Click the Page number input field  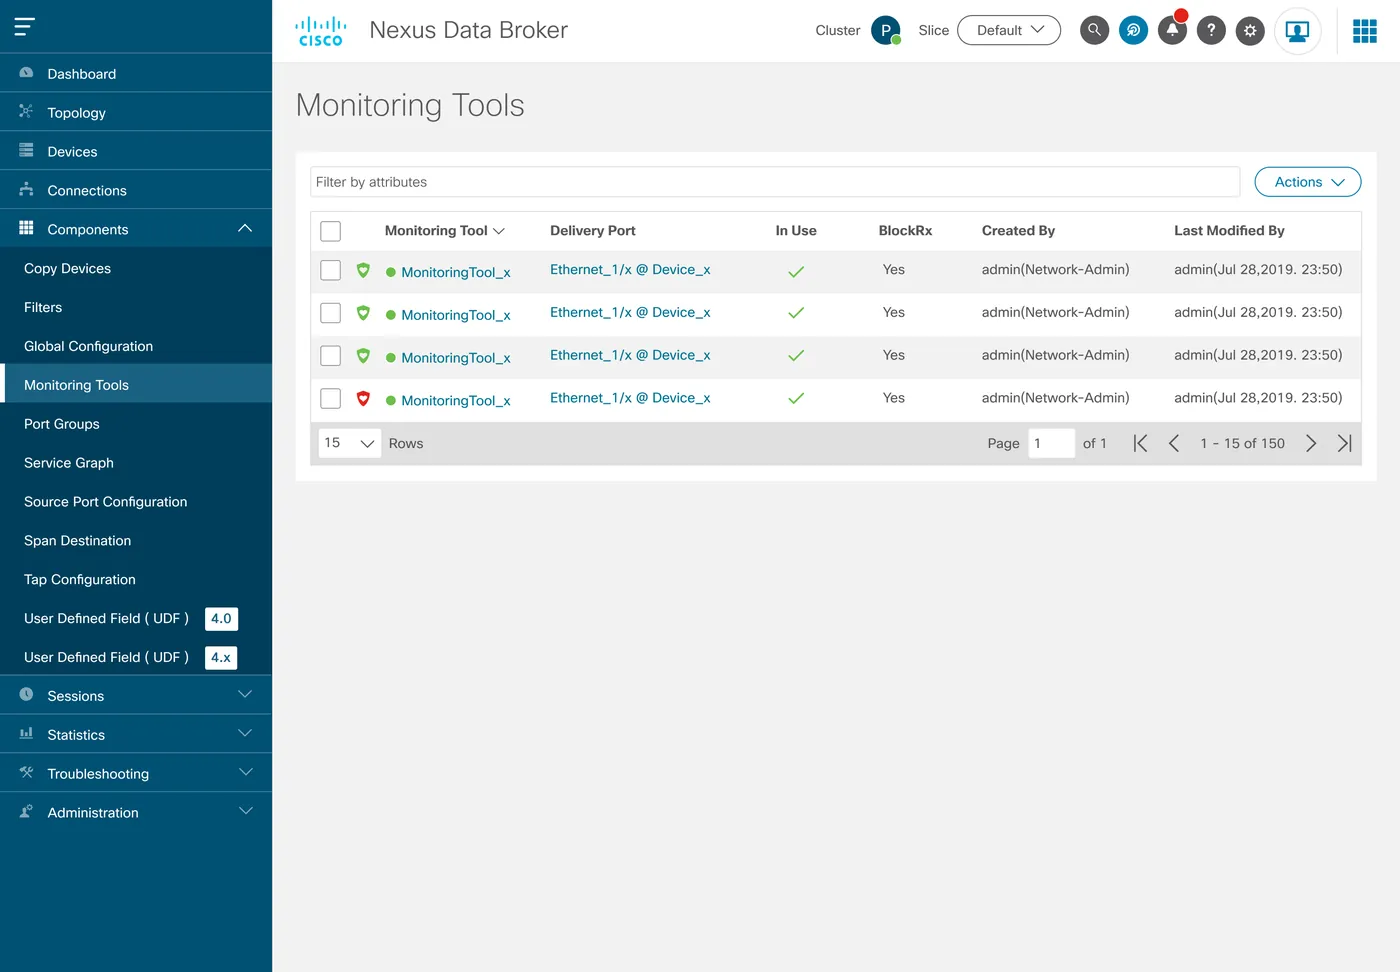(x=1051, y=443)
